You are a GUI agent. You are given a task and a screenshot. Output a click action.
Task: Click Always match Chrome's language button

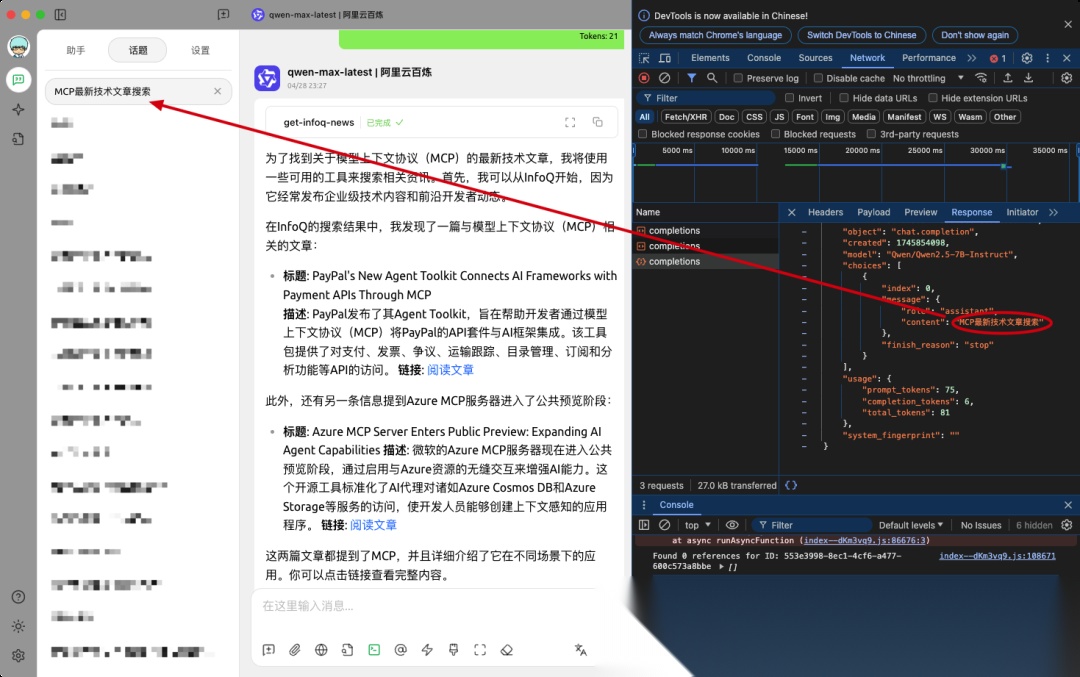pyautogui.click(x=716, y=35)
